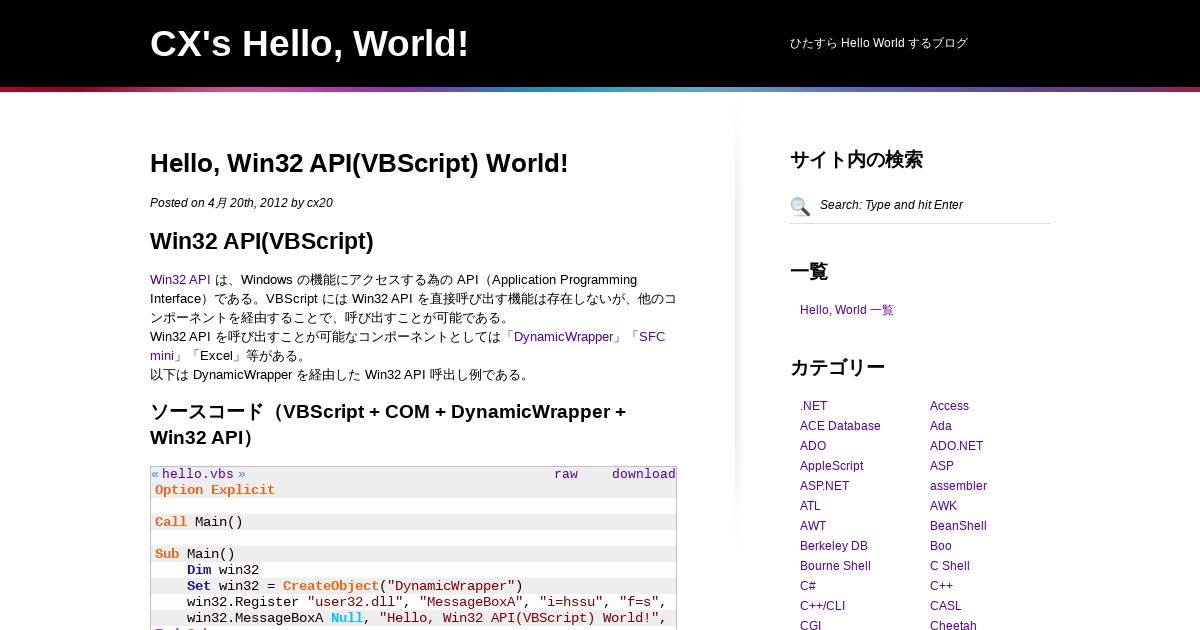1200x630 pixels.
Task: Click the right » arrow beside hello.vbs
Action: tap(242, 474)
